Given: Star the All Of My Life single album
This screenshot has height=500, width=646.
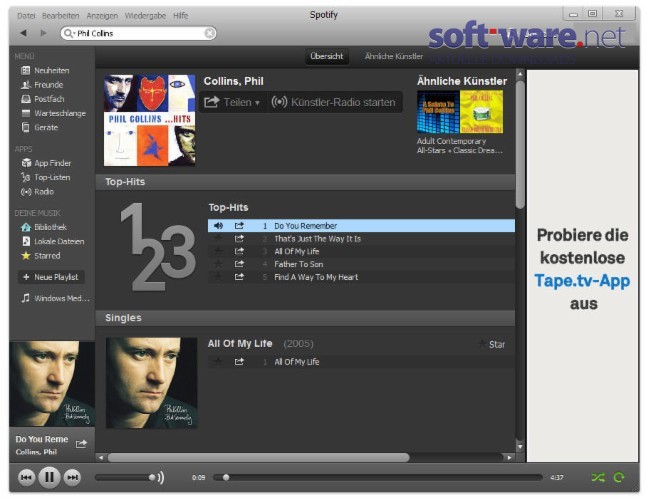Looking at the screenshot, I should [492, 344].
